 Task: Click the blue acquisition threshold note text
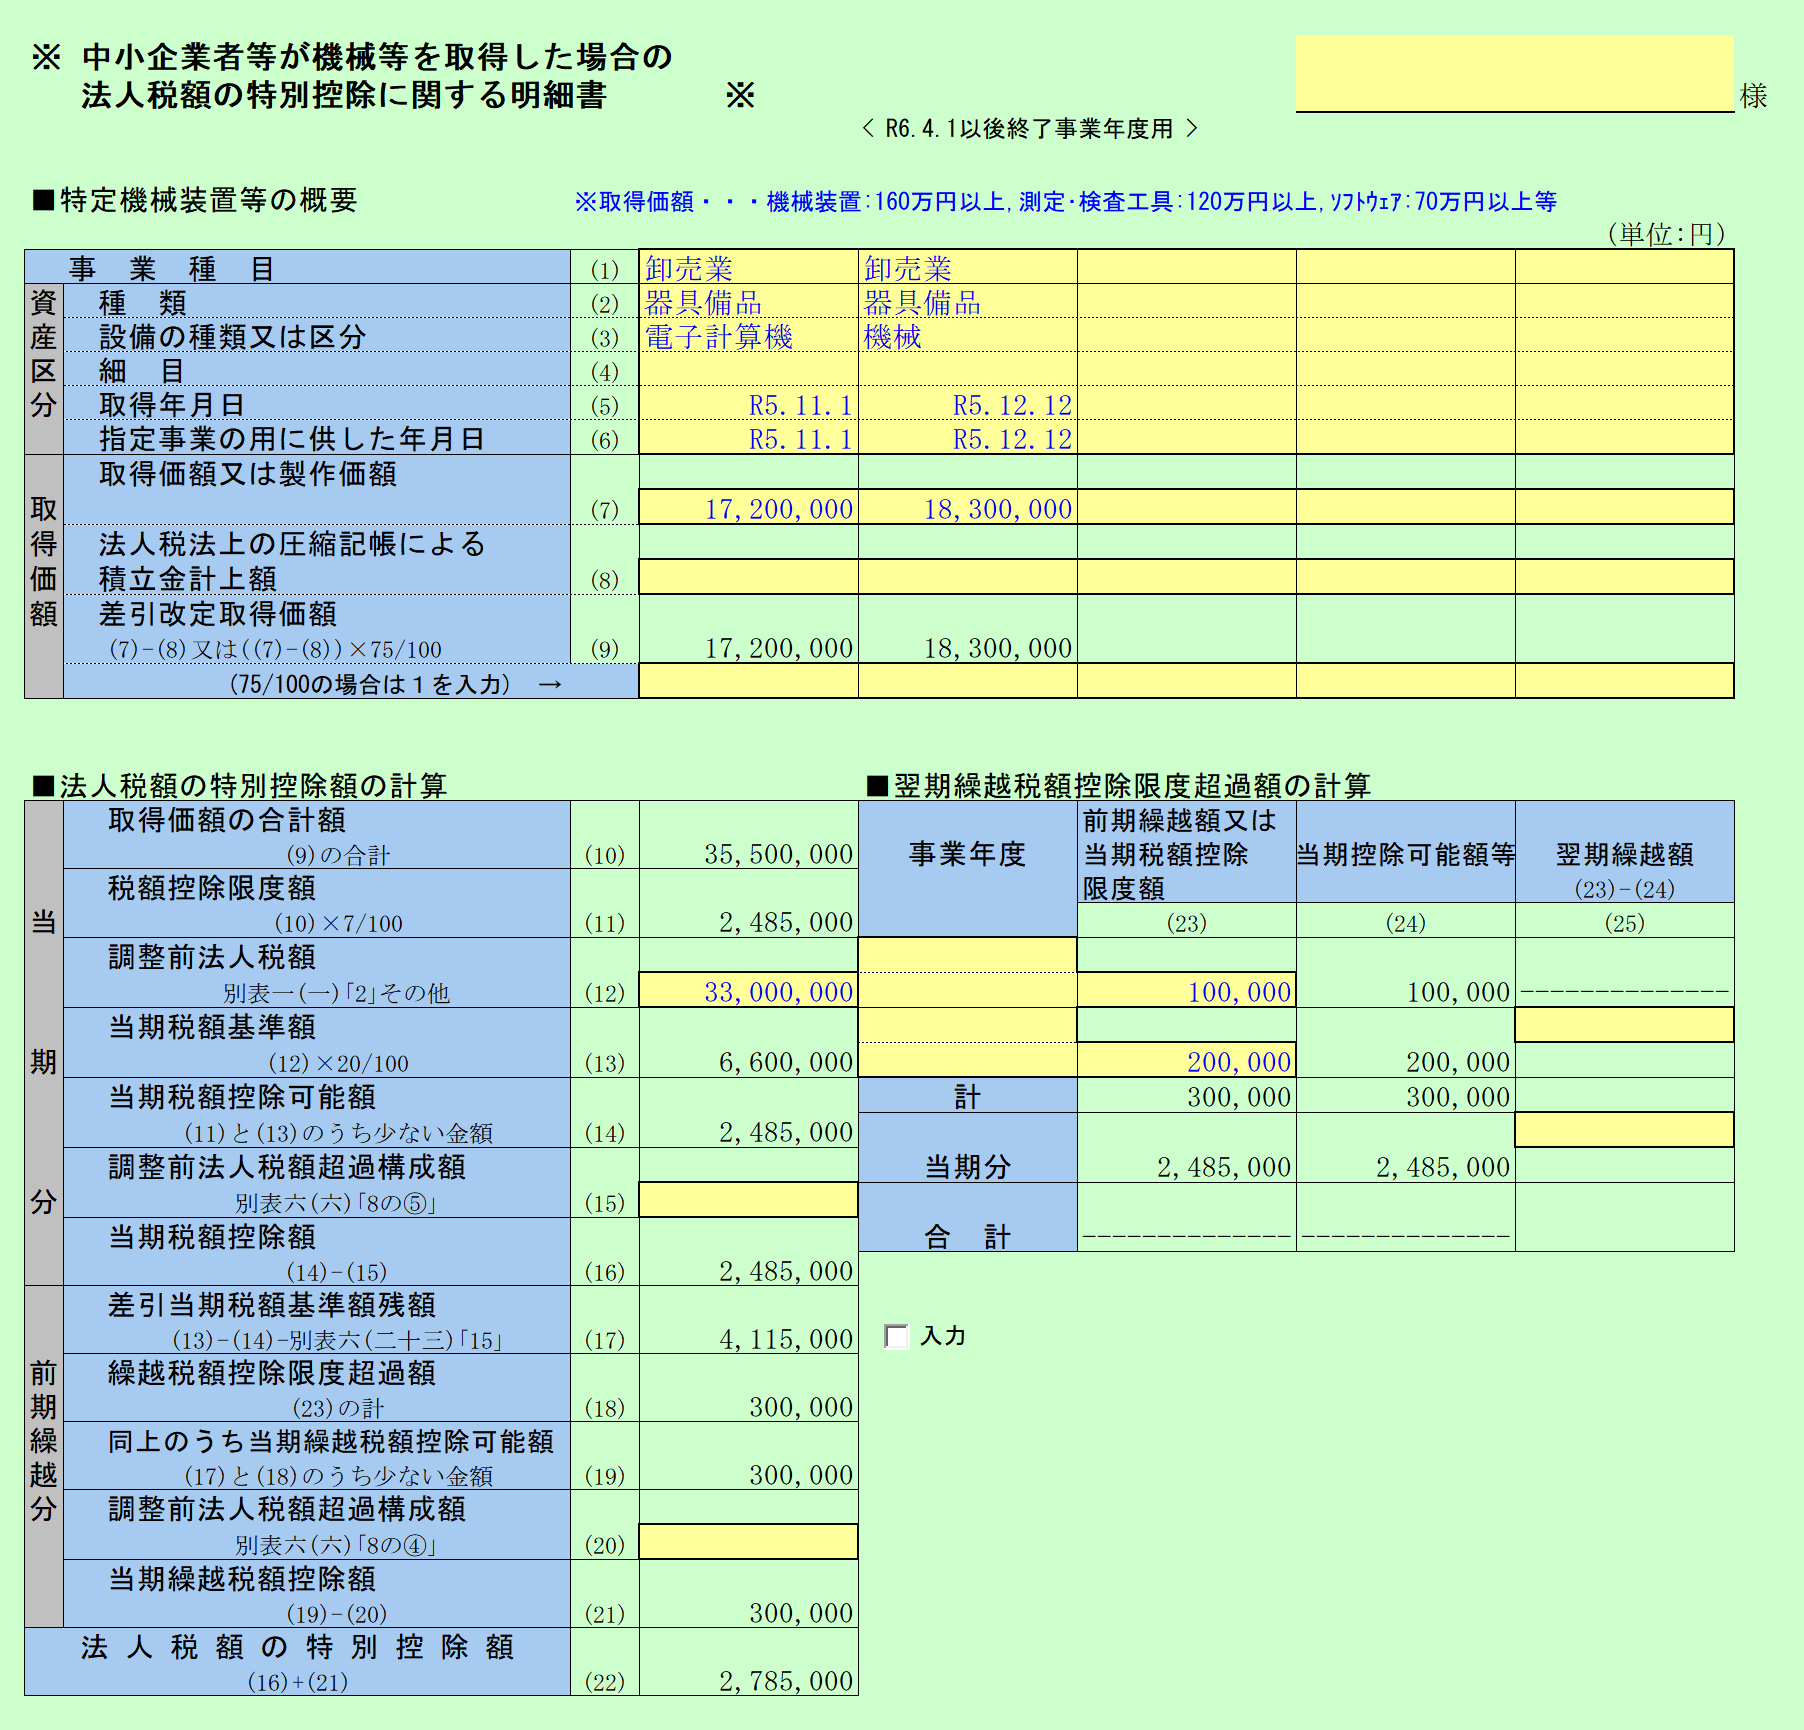click(x=1065, y=202)
